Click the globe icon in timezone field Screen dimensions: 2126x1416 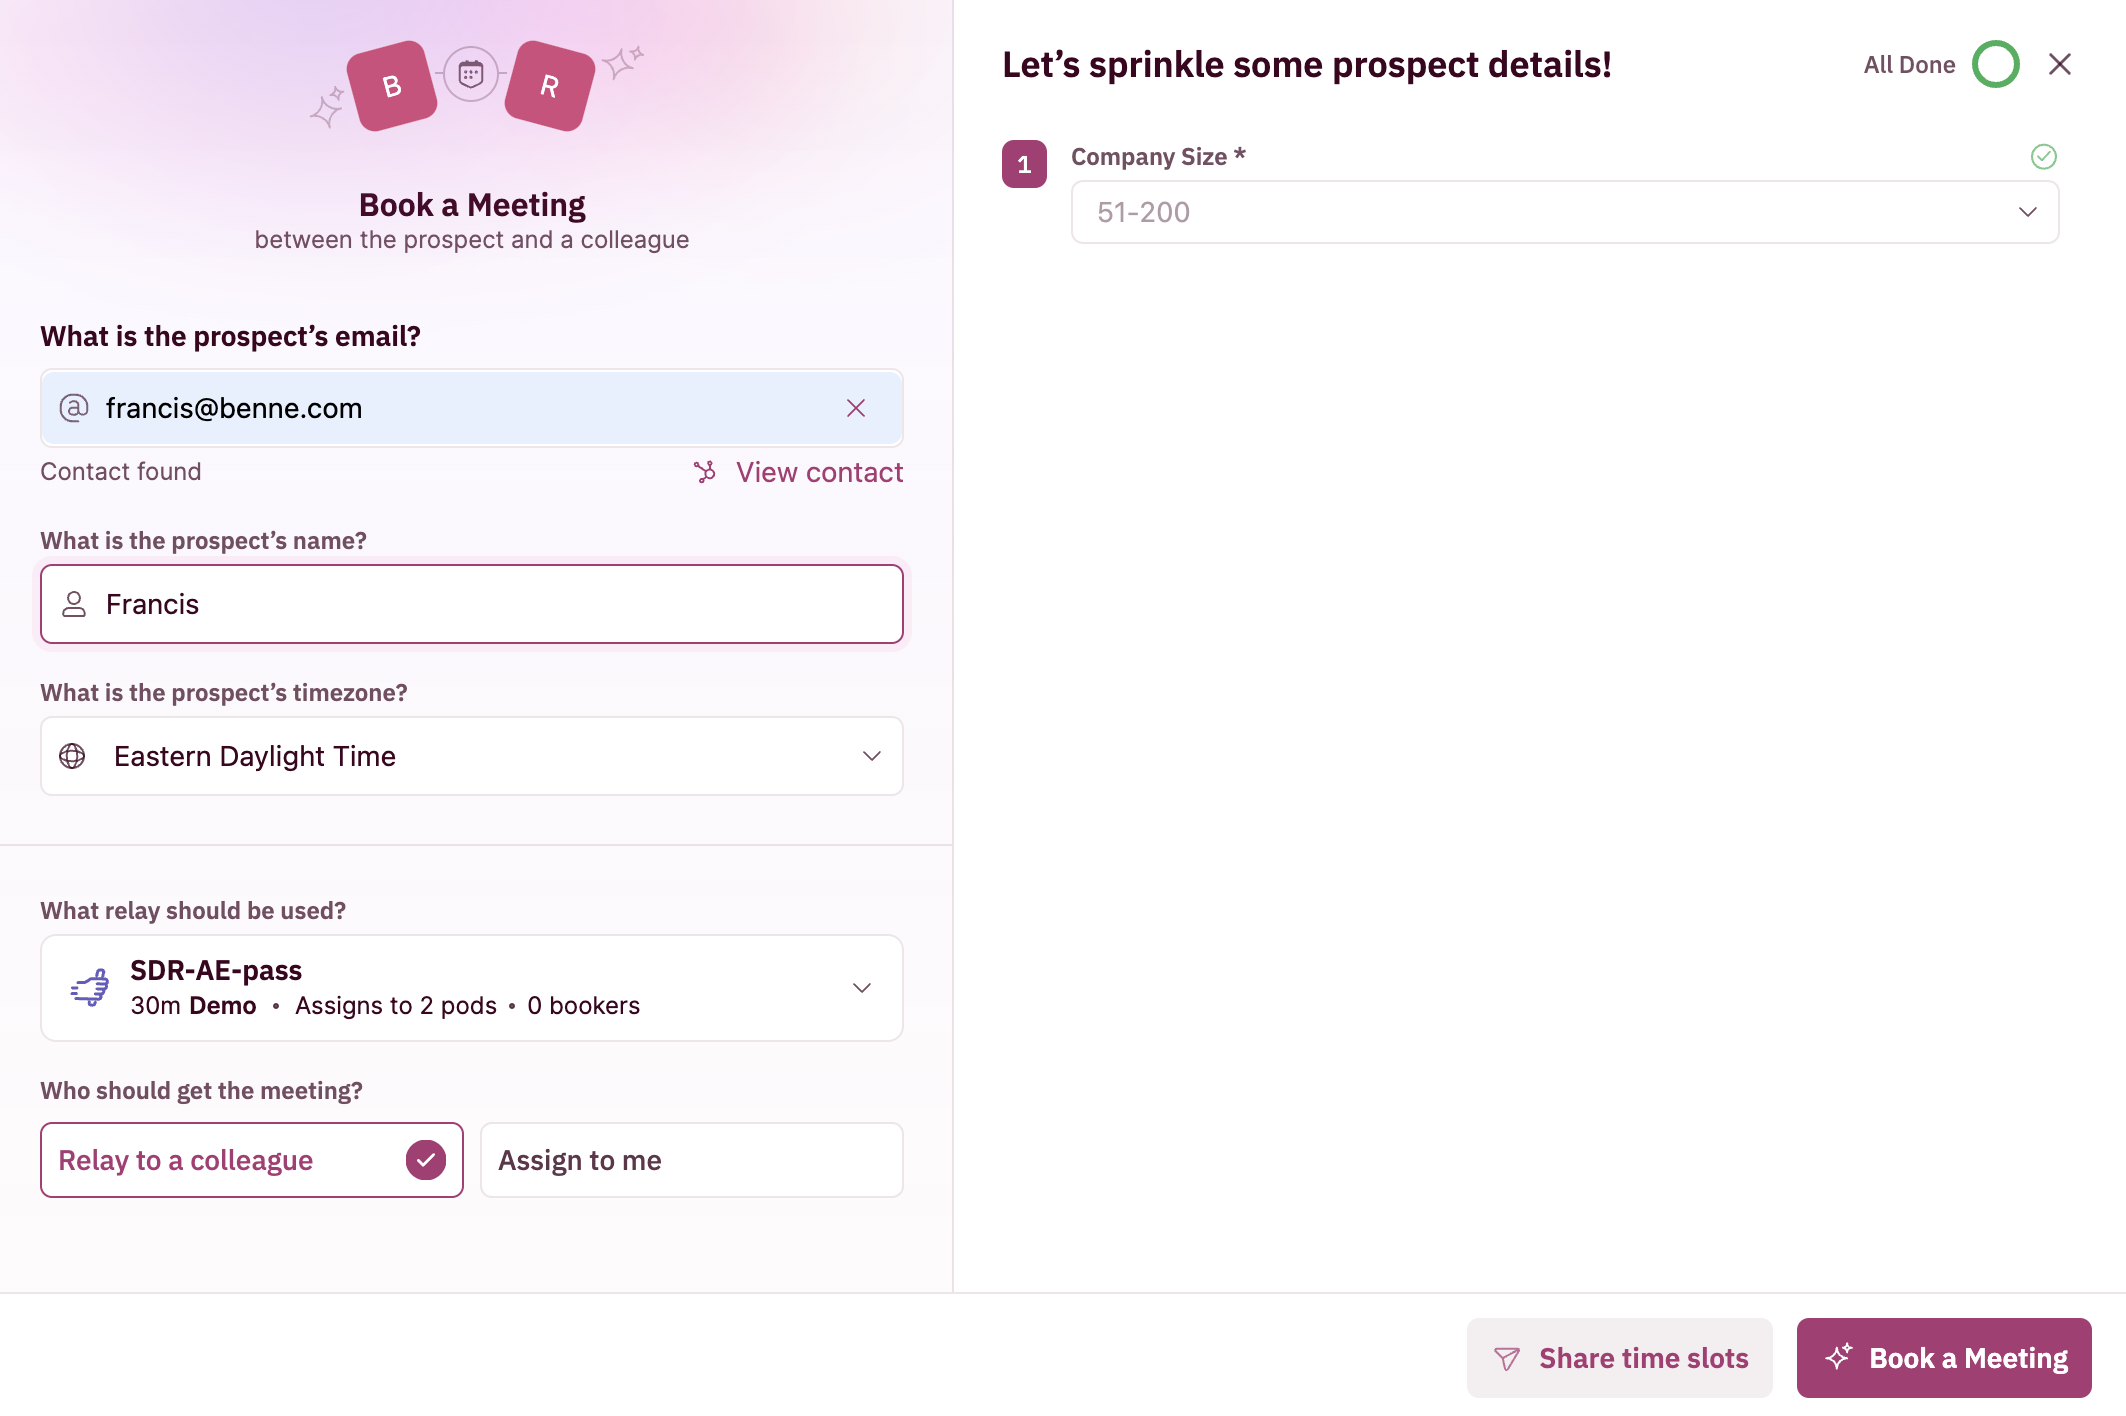(x=73, y=756)
